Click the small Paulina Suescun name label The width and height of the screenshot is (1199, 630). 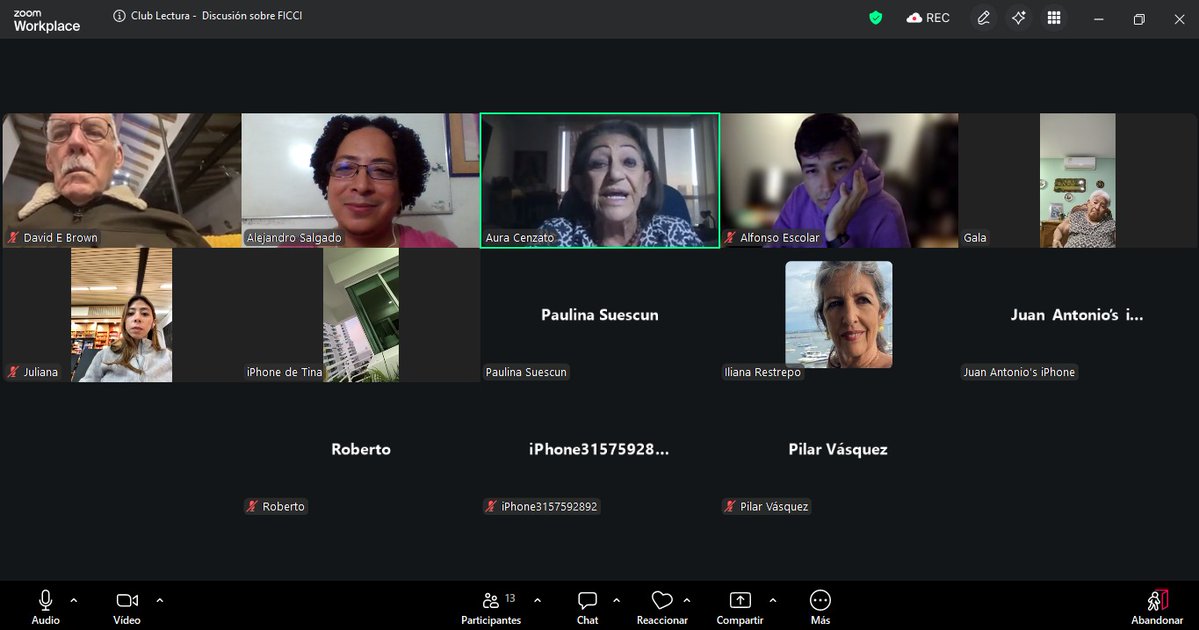[526, 372]
